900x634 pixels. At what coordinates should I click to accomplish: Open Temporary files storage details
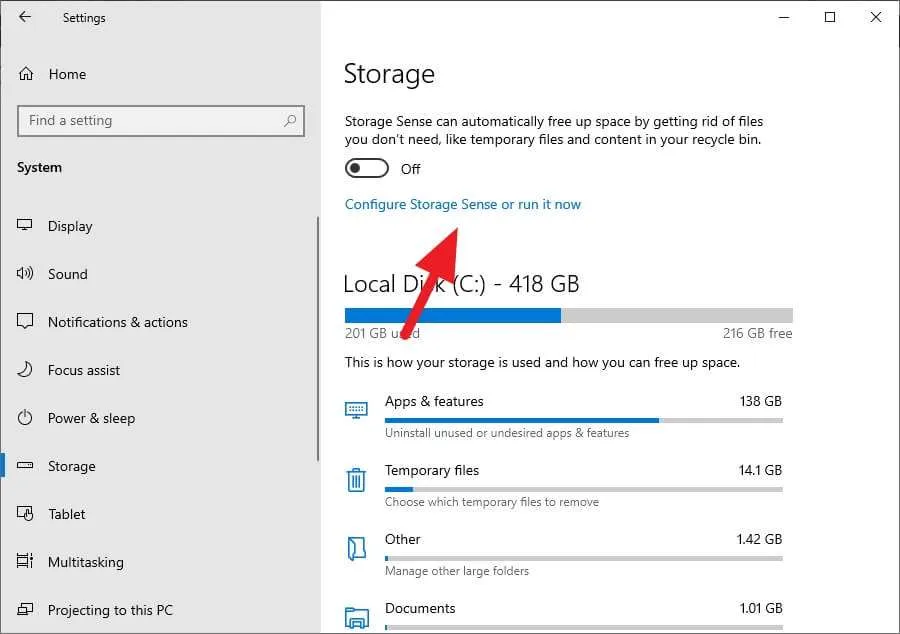(564, 485)
